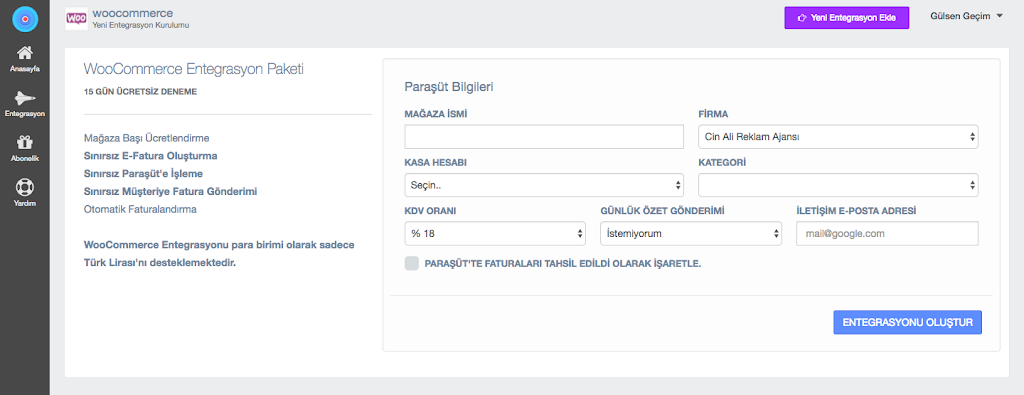
Task: Click the "KDV ORANI" field label
Action: pyautogui.click(x=430, y=210)
